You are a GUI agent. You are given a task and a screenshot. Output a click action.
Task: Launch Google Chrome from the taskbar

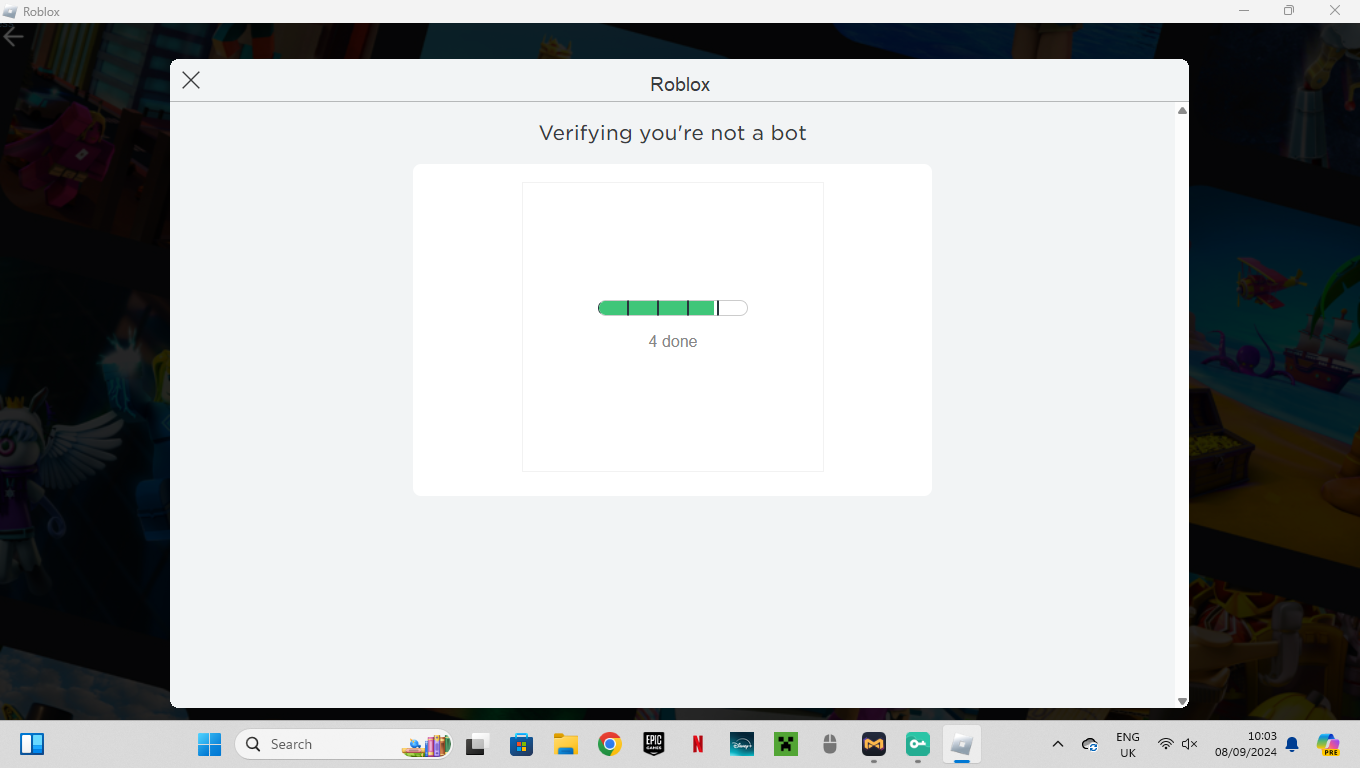pyautogui.click(x=610, y=744)
